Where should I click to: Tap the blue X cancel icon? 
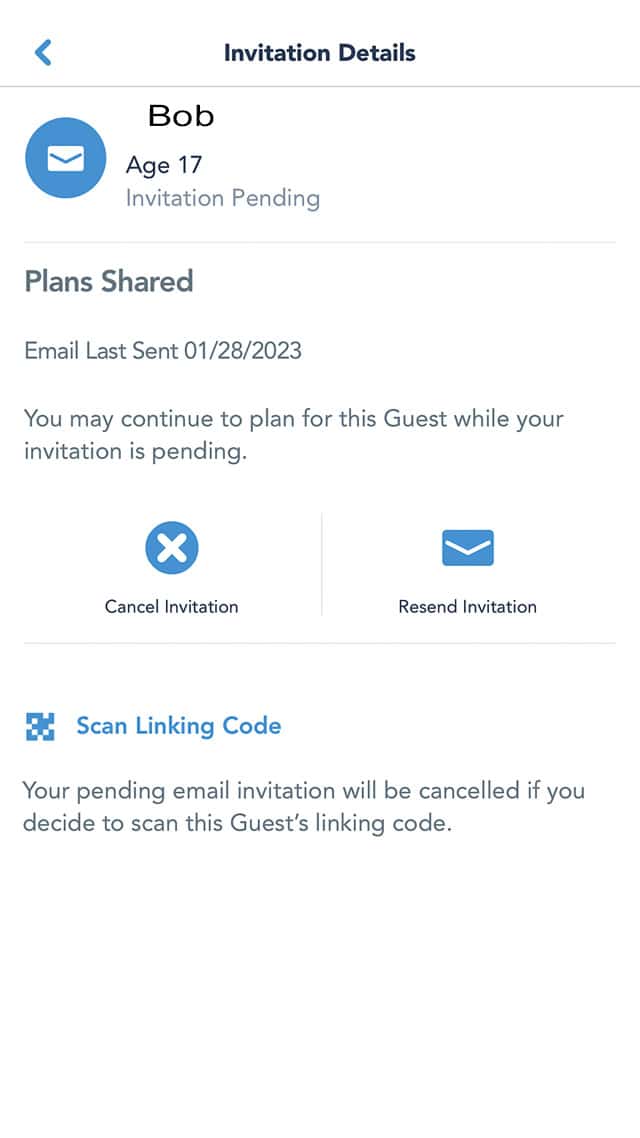coord(171,548)
